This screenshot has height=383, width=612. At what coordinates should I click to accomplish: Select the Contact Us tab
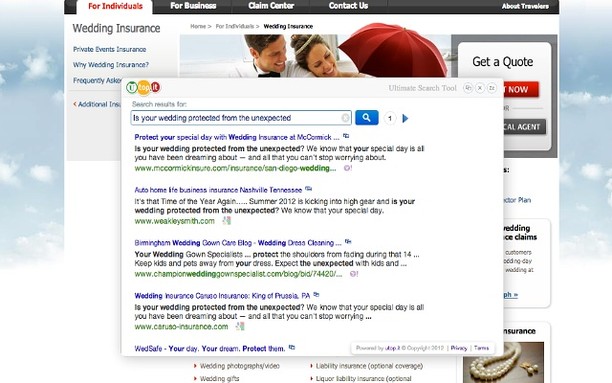point(348,6)
